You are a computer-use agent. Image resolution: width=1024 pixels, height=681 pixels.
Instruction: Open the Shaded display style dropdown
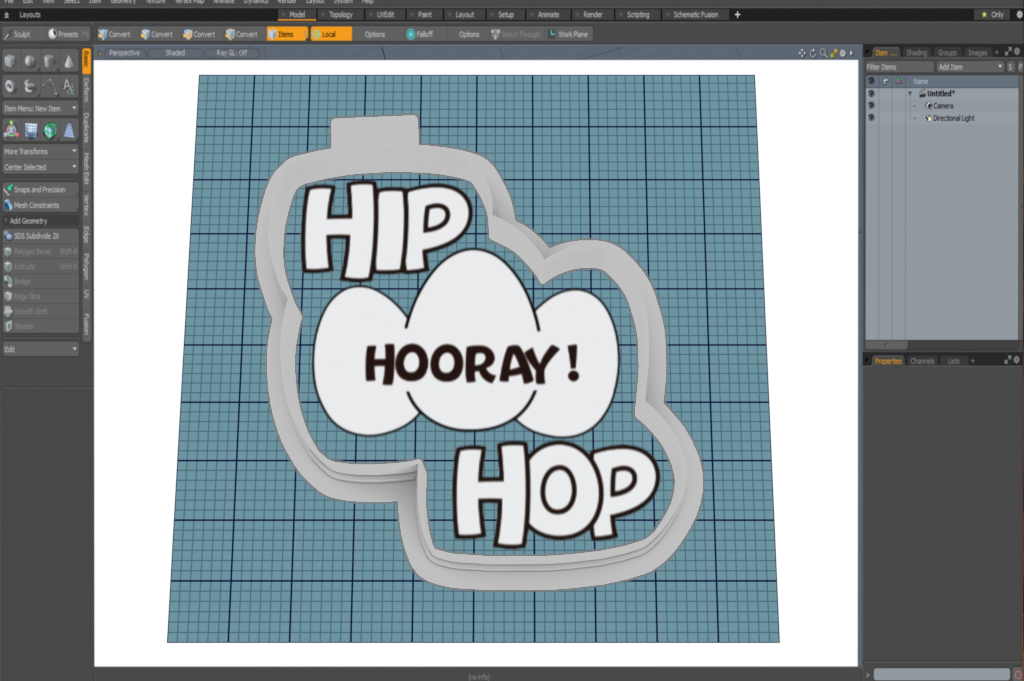pos(174,53)
